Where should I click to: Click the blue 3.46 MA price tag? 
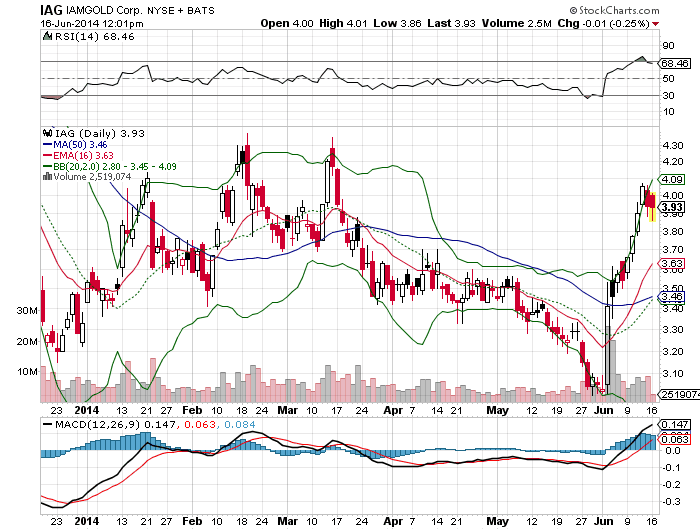(672, 296)
